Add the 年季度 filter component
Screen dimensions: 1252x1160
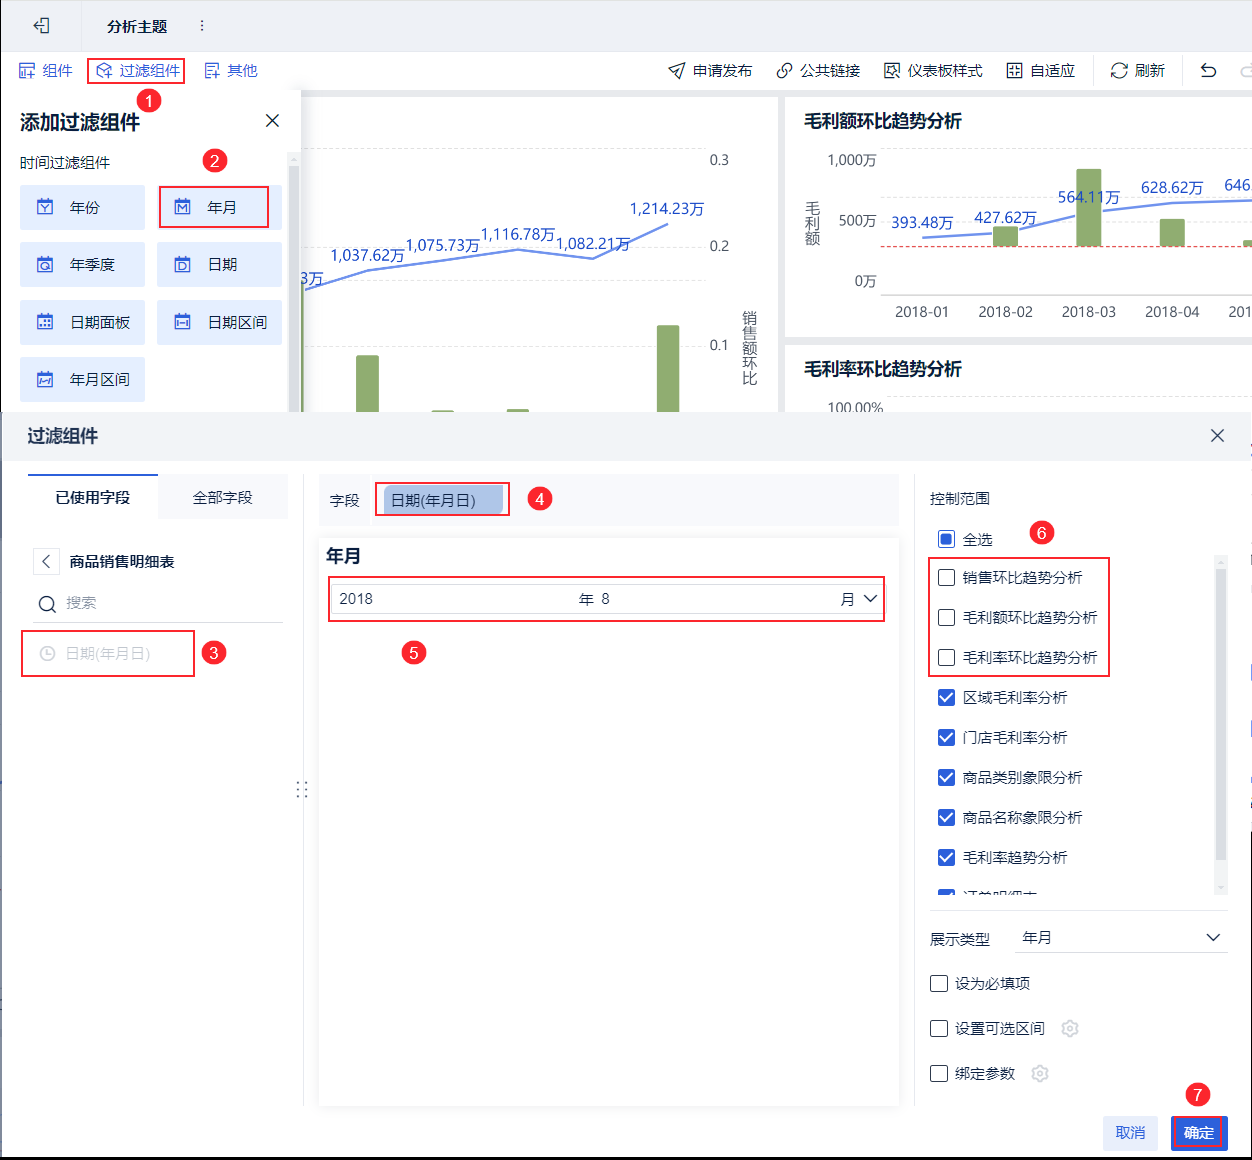click(82, 265)
